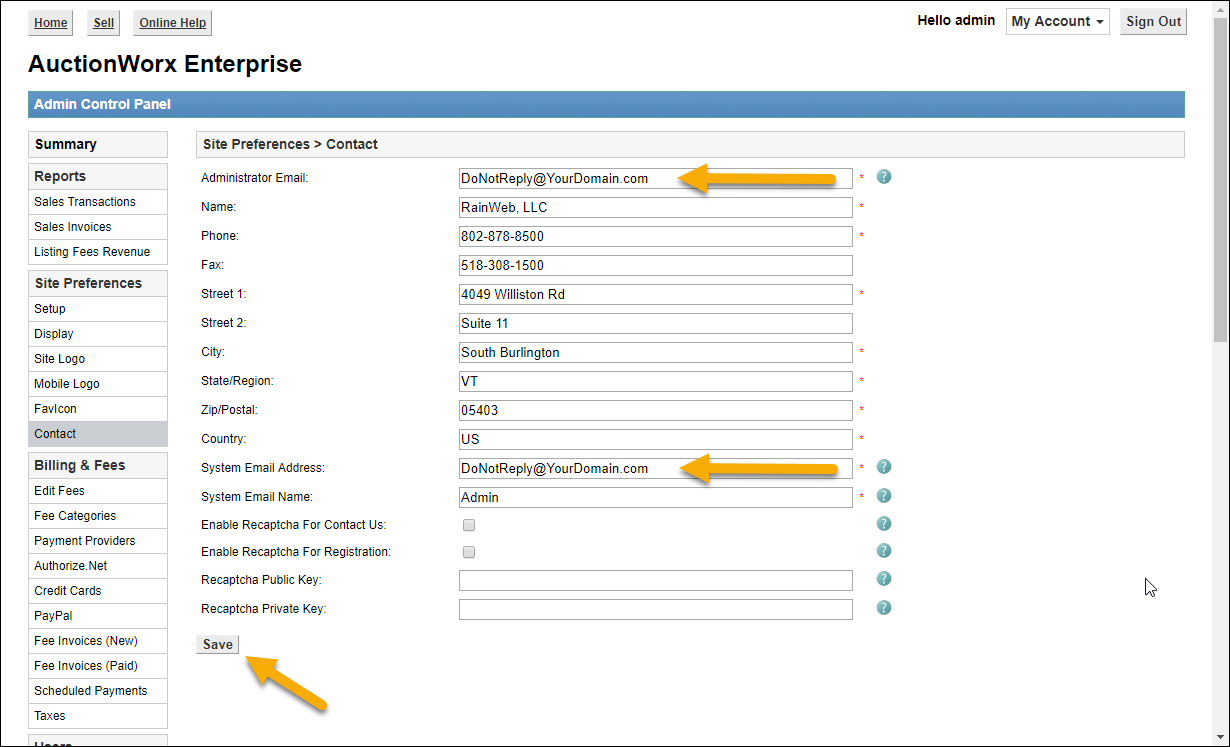Go to Display preferences
Screen dimensions: 1230x747
(98, 334)
